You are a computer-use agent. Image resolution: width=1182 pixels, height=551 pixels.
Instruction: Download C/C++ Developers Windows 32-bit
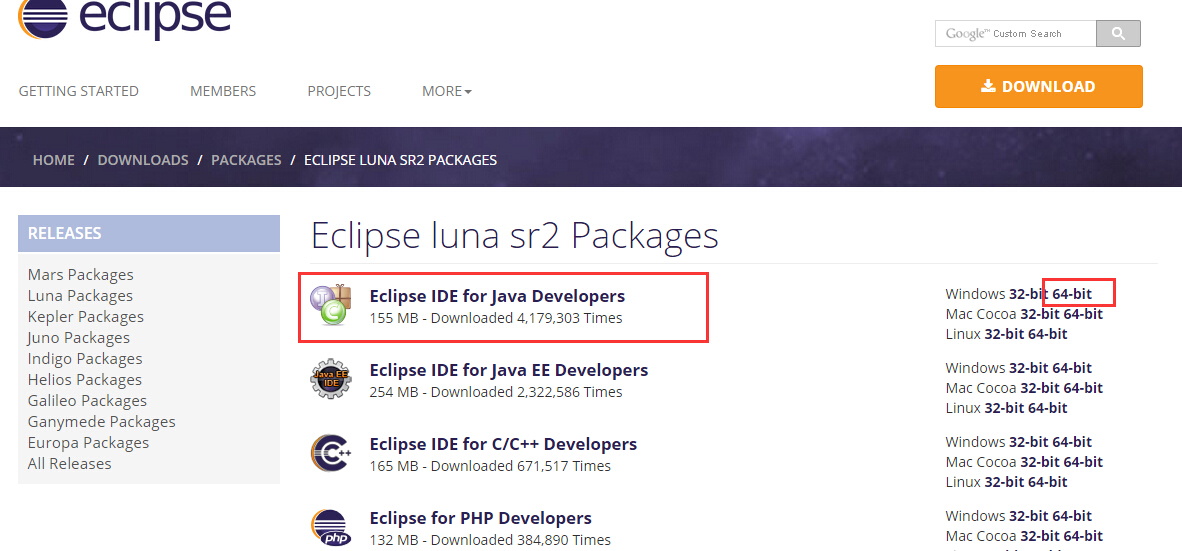click(1029, 442)
